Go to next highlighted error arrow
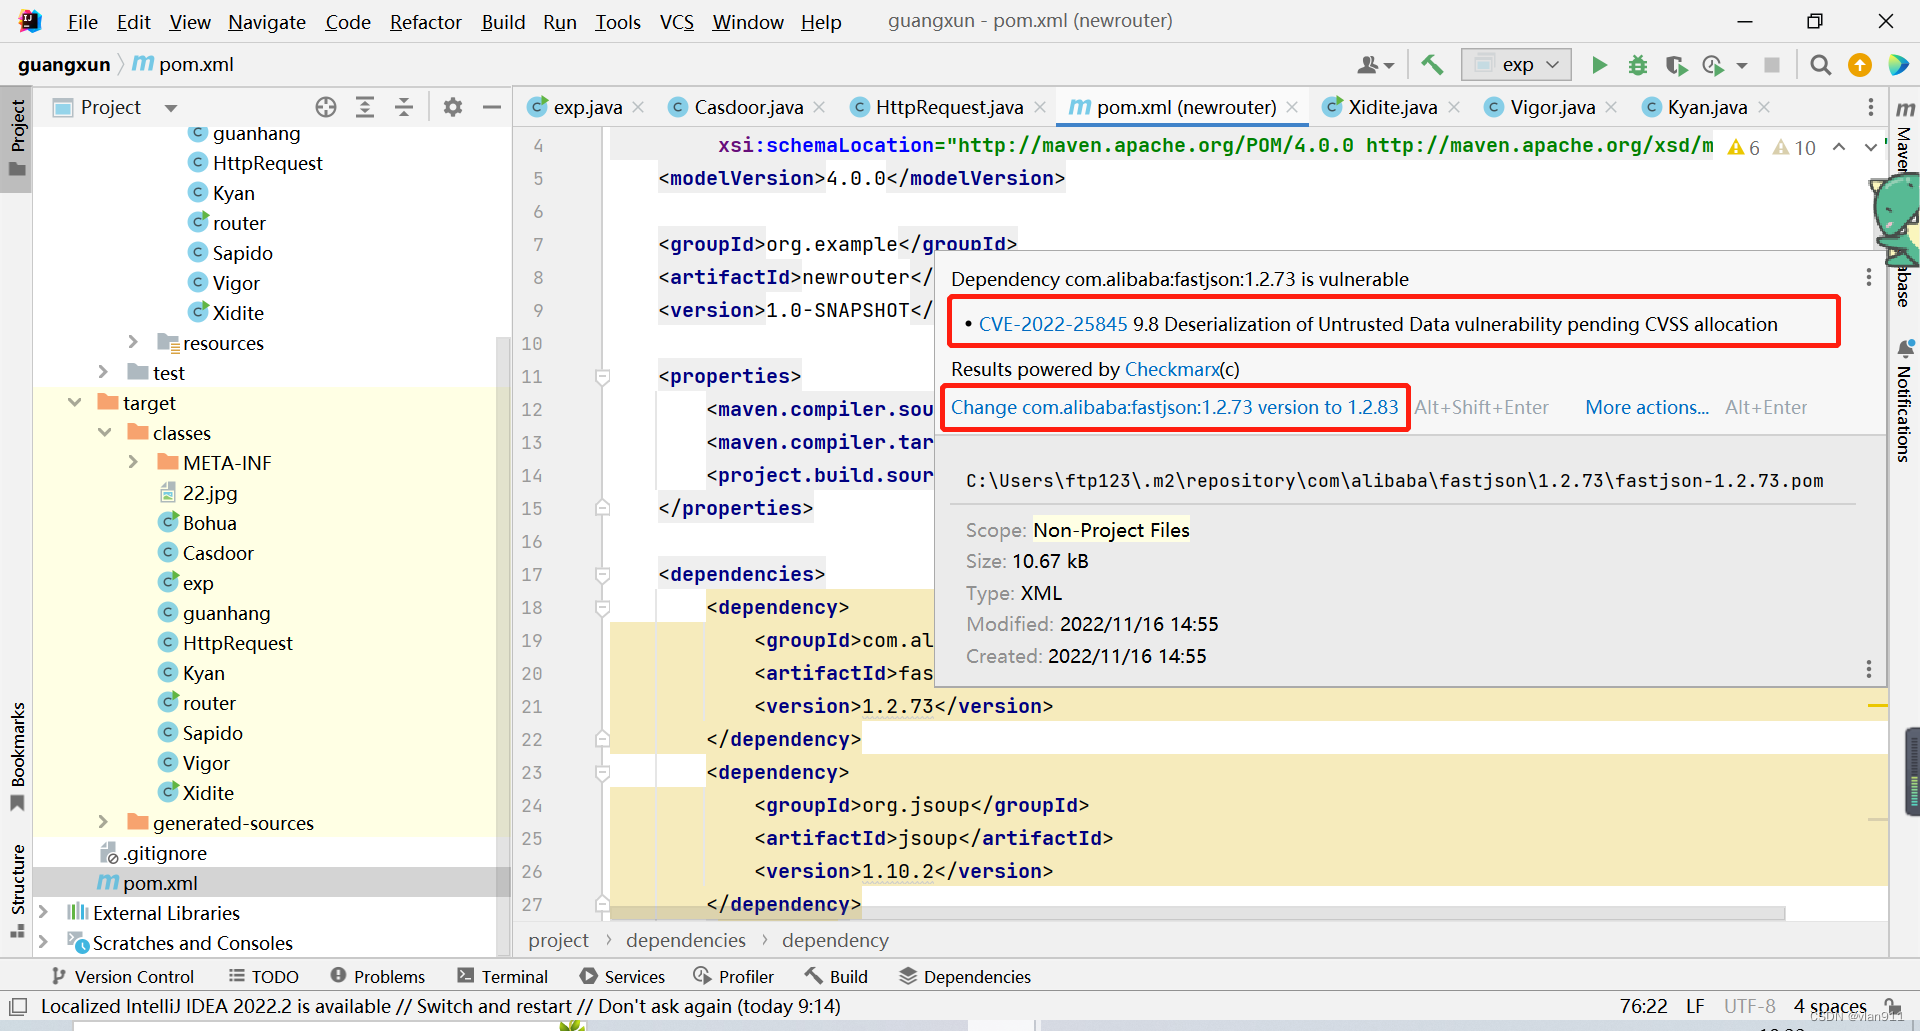 [1871, 147]
